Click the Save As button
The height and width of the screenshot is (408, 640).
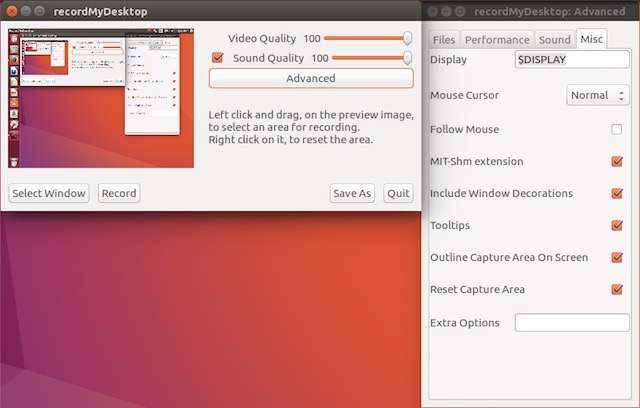click(351, 193)
